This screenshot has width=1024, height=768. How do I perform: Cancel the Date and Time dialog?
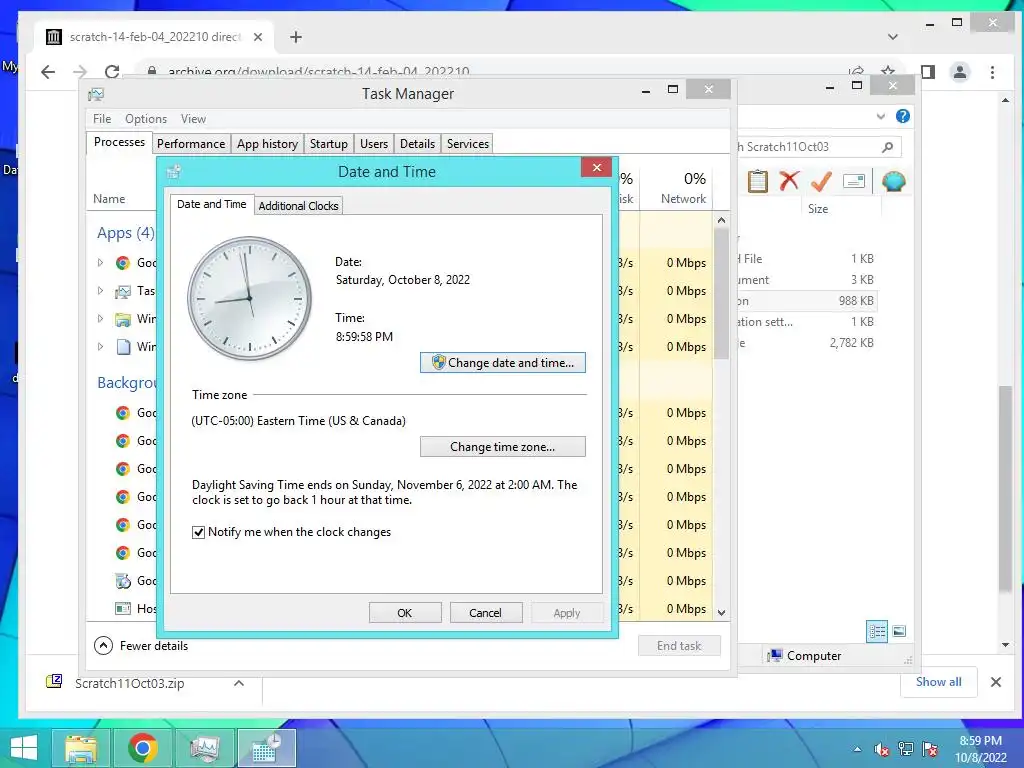pyautogui.click(x=485, y=613)
